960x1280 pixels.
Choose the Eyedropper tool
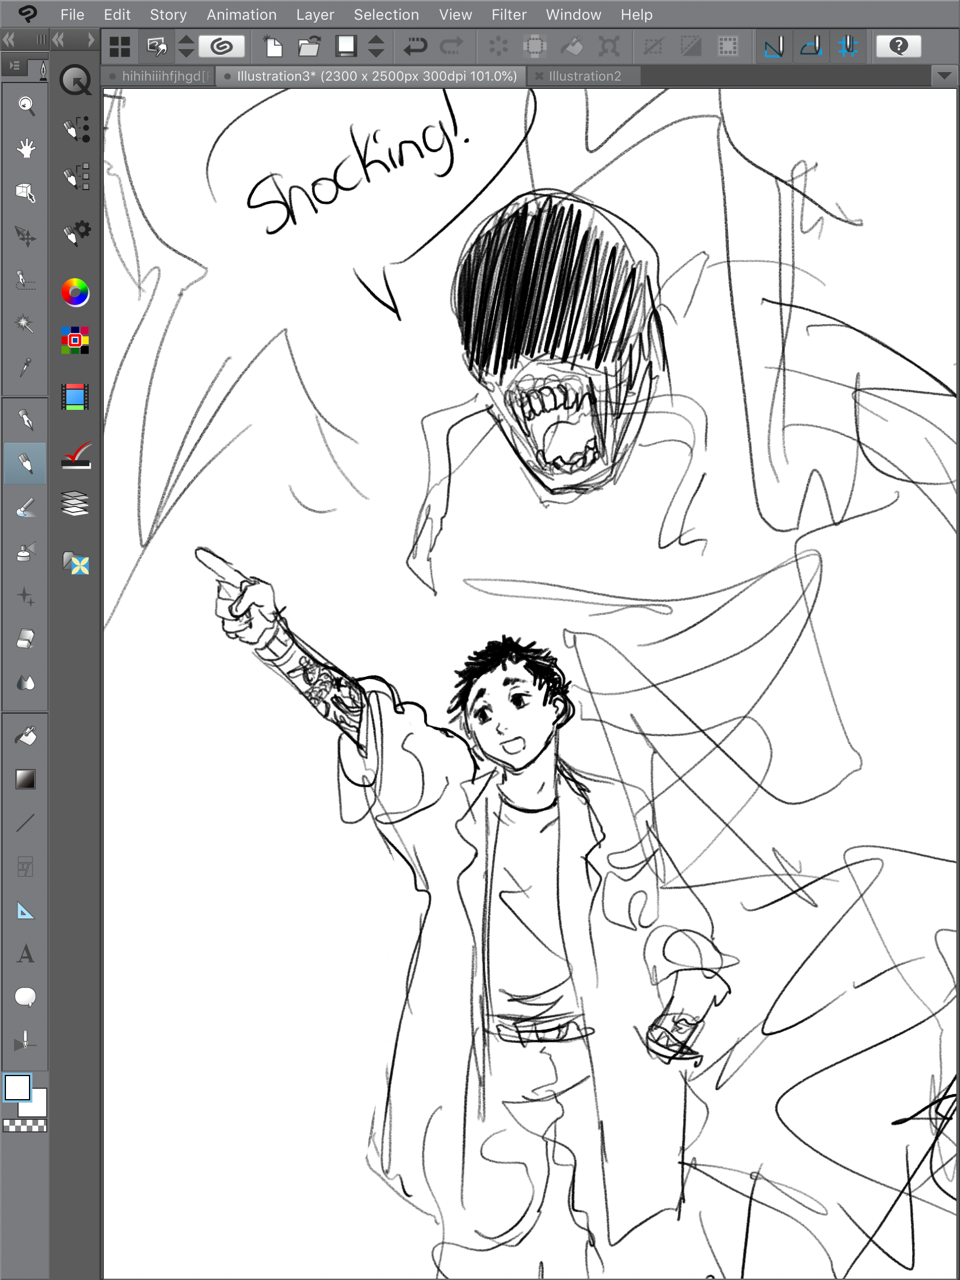pyautogui.click(x=25, y=367)
